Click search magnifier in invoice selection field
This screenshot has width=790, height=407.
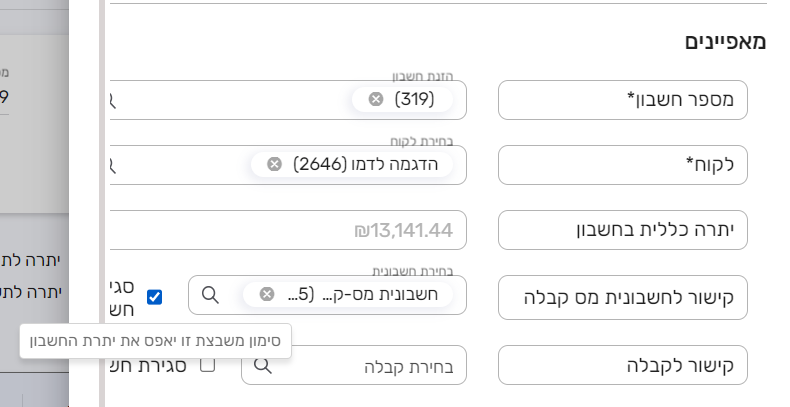[210, 294]
